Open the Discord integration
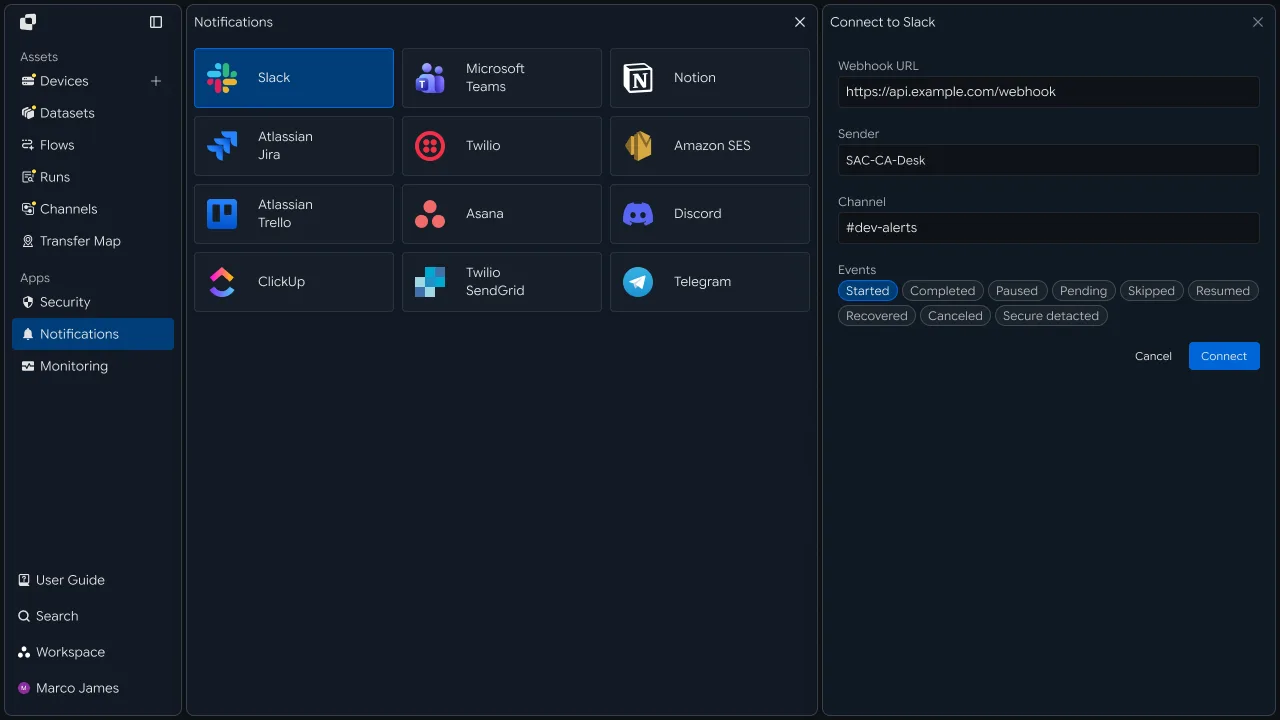1280x720 pixels. pyautogui.click(x=710, y=214)
